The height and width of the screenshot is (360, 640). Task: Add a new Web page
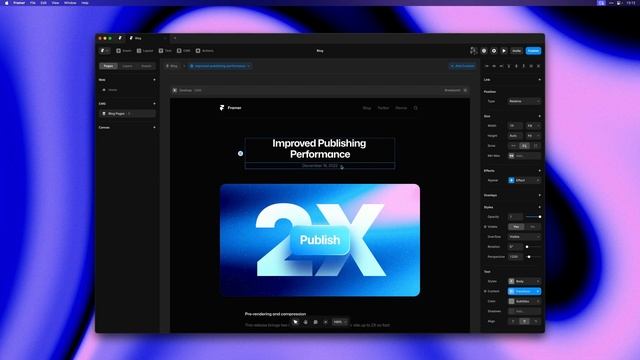(154, 80)
